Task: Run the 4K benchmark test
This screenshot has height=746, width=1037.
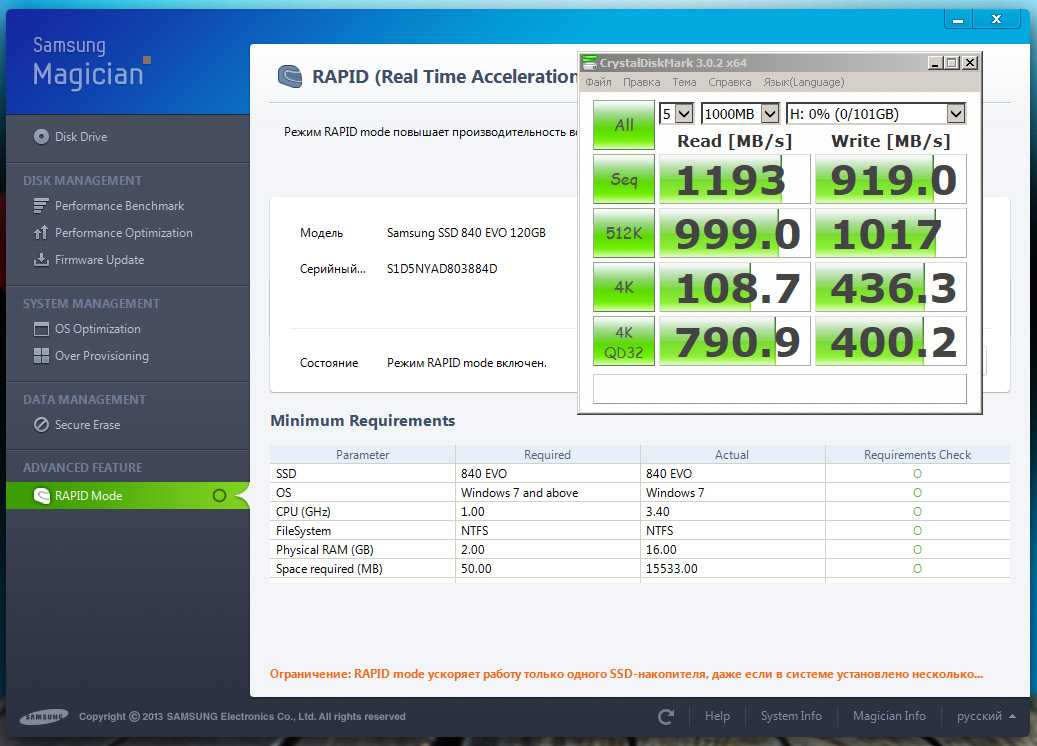Action: (x=624, y=287)
